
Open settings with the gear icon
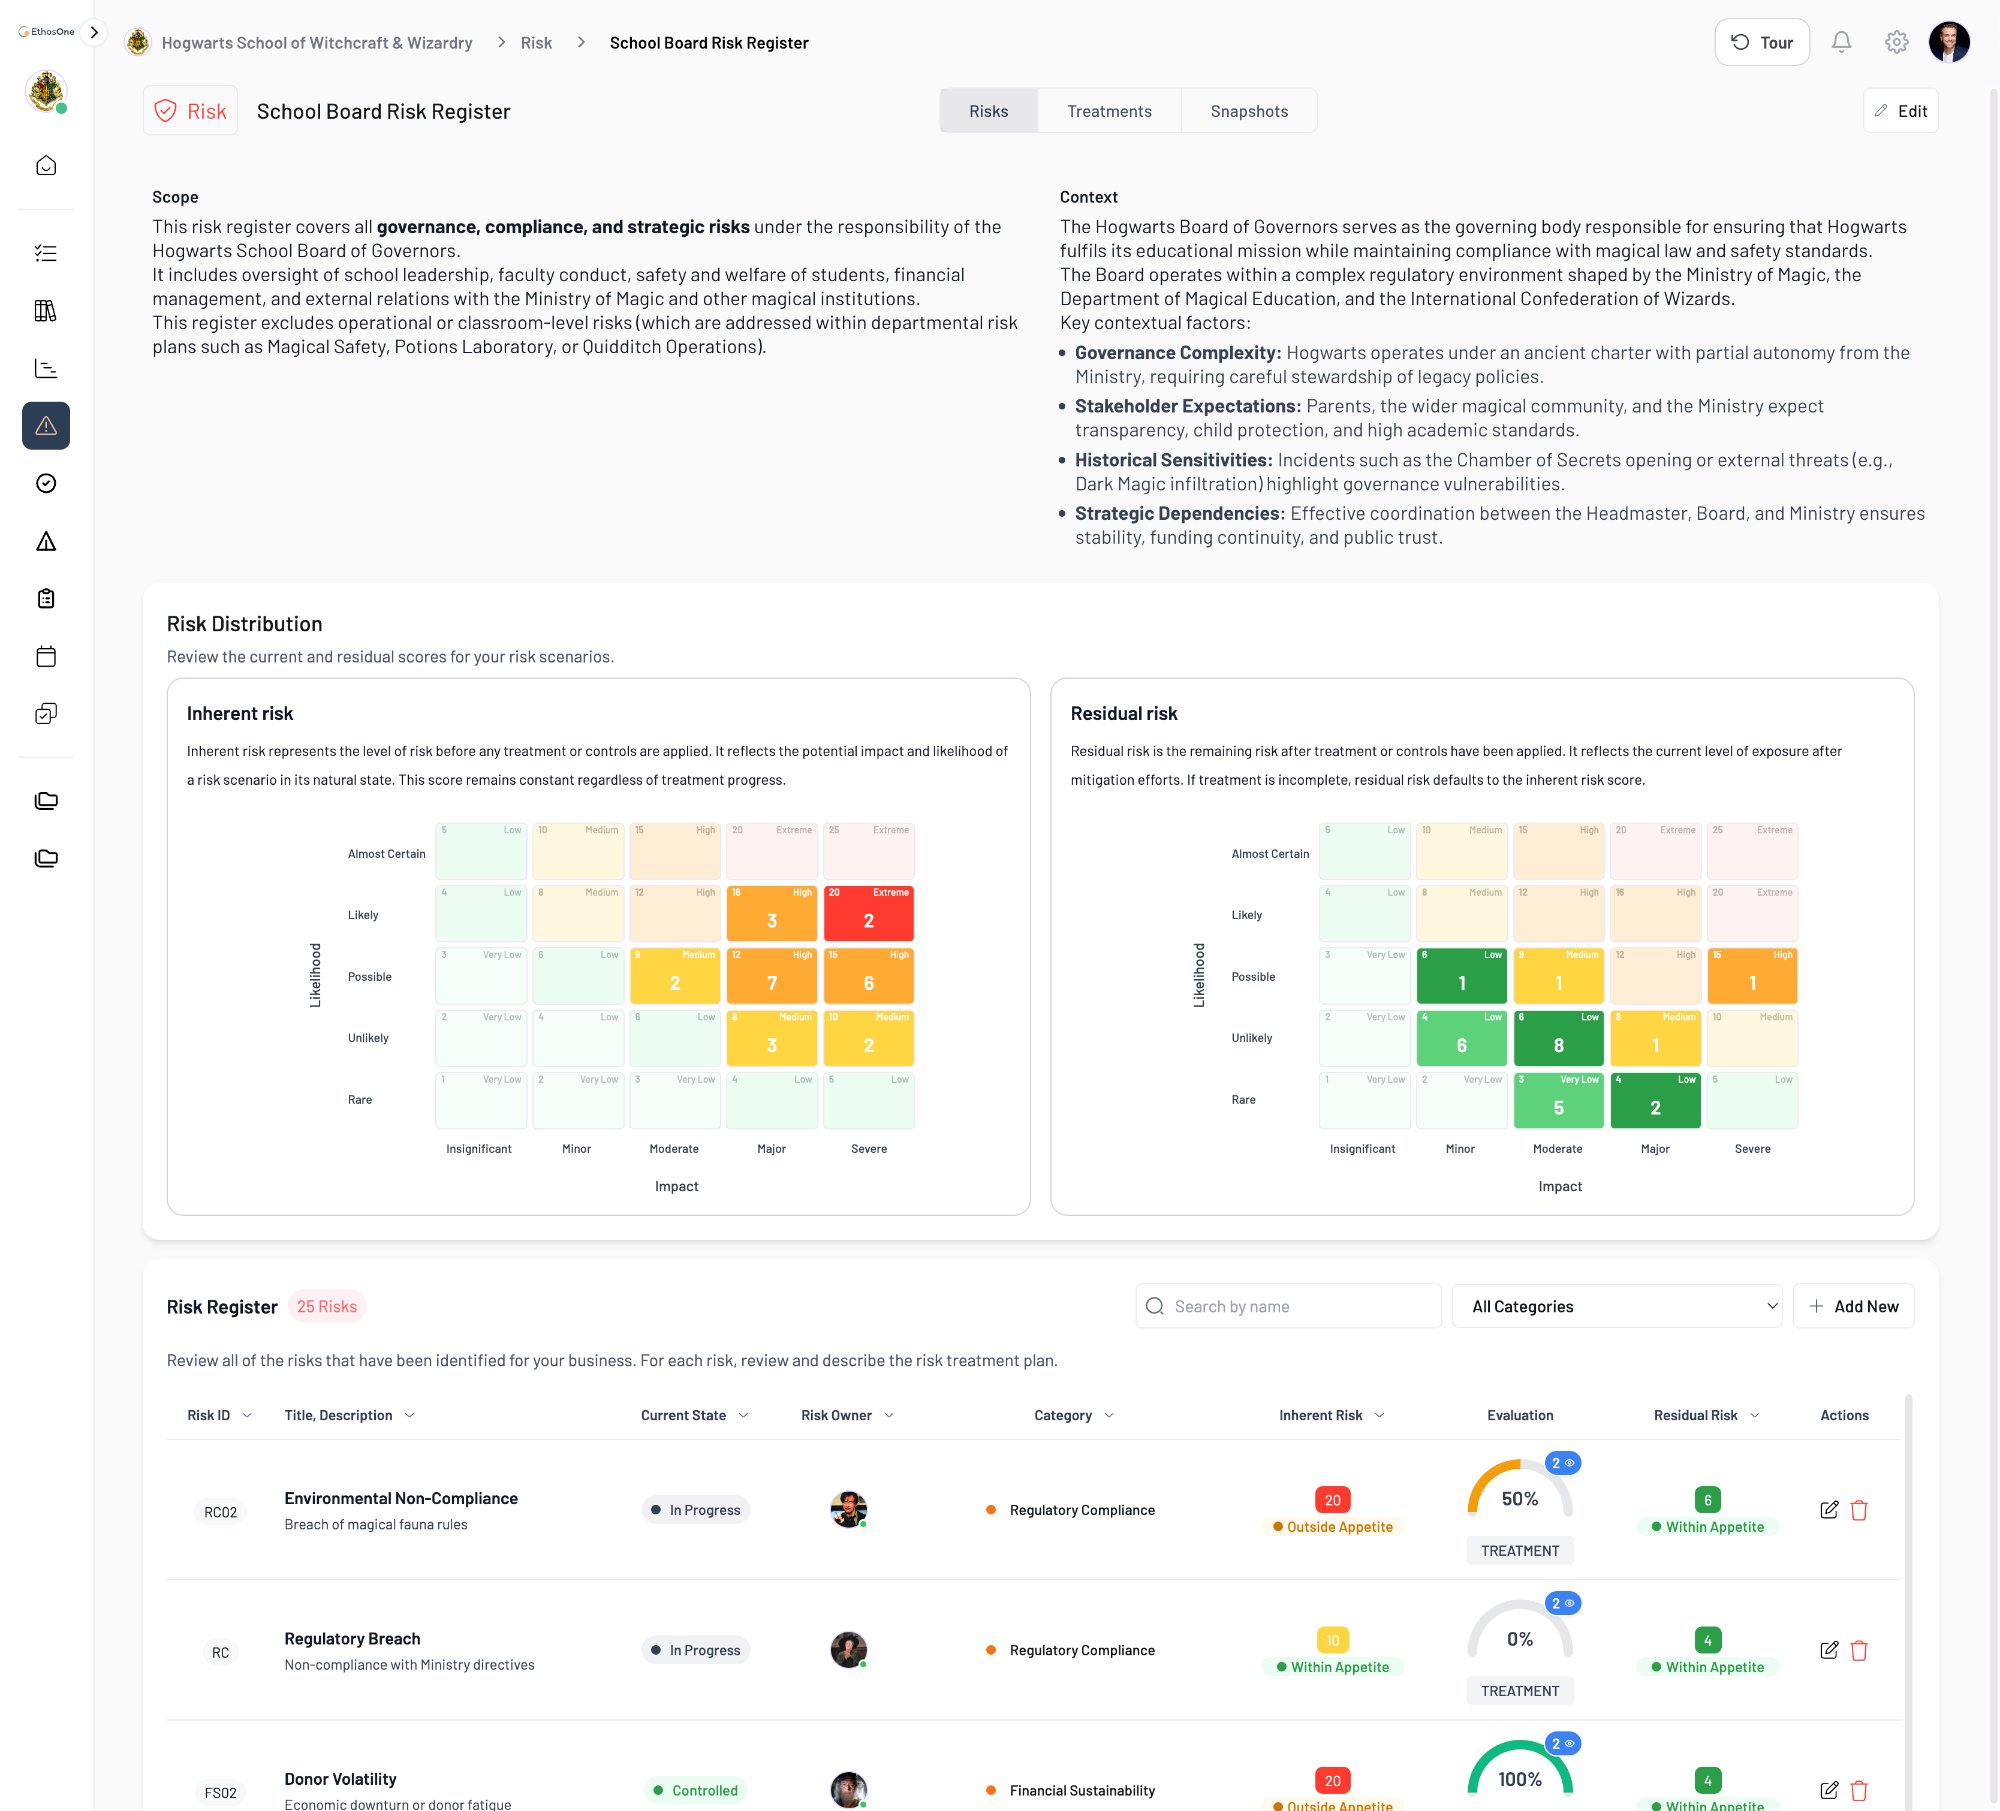[1896, 42]
